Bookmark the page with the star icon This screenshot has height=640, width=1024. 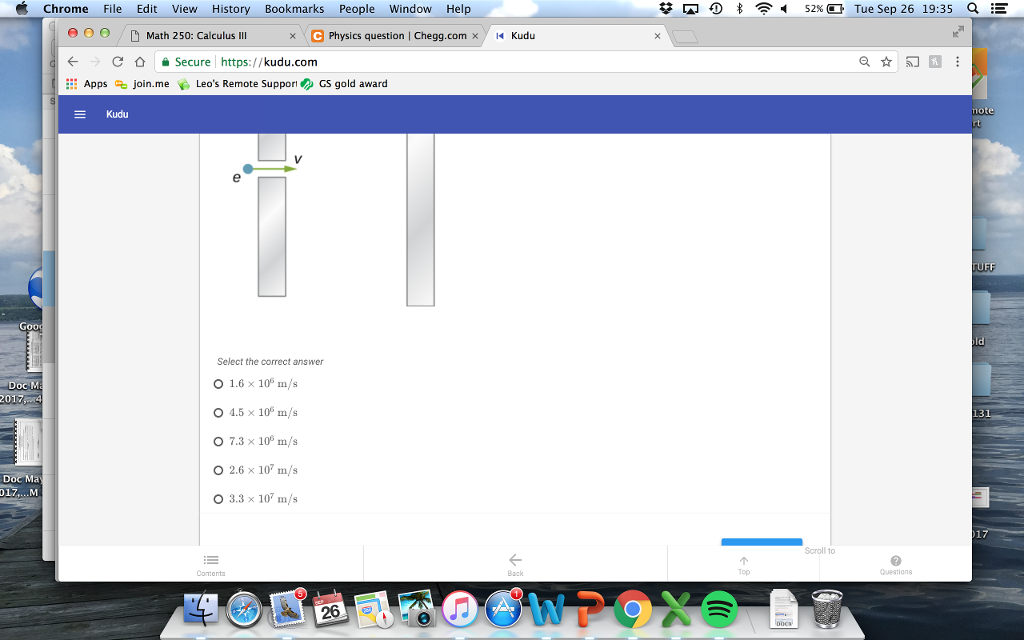point(886,61)
